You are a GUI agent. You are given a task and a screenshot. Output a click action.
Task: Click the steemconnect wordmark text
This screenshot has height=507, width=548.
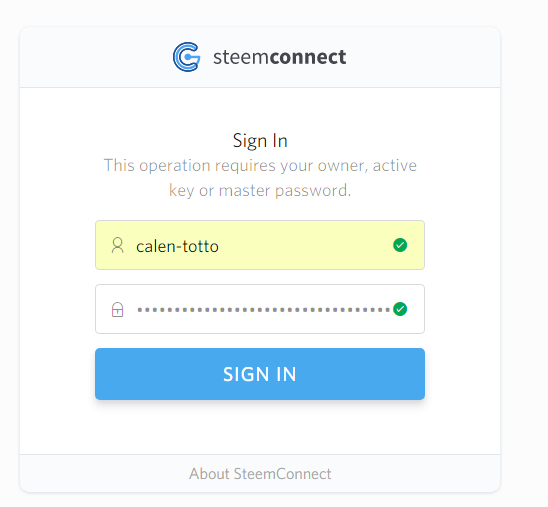280,57
